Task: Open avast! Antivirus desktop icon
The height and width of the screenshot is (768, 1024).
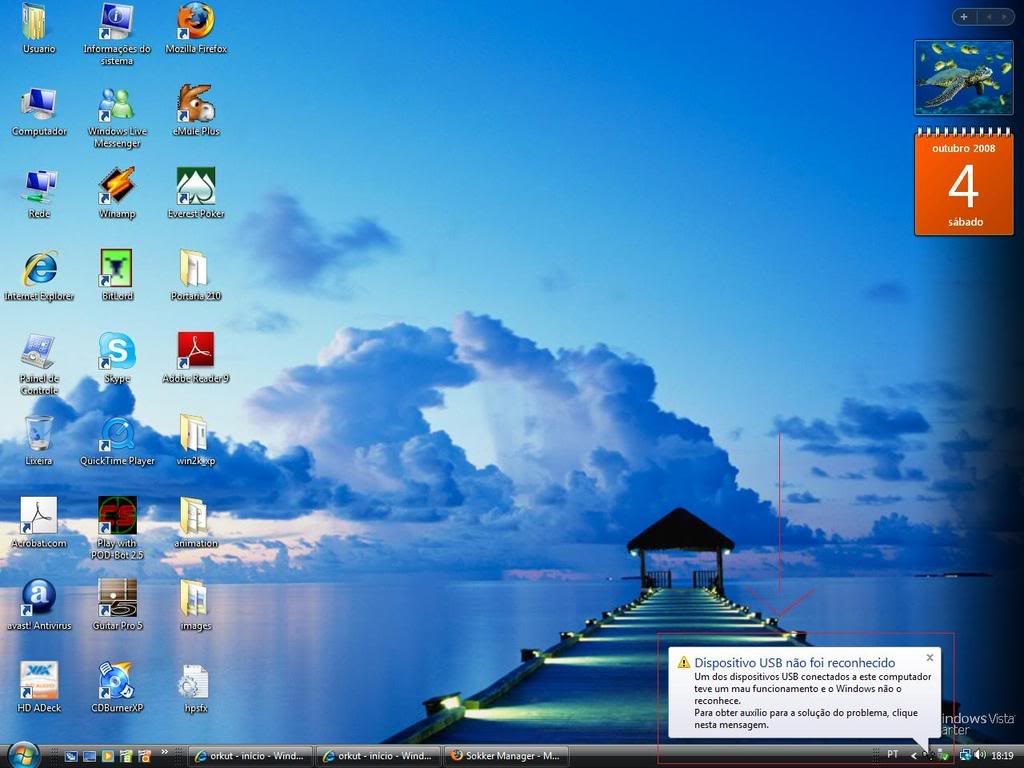Action: (39, 598)
